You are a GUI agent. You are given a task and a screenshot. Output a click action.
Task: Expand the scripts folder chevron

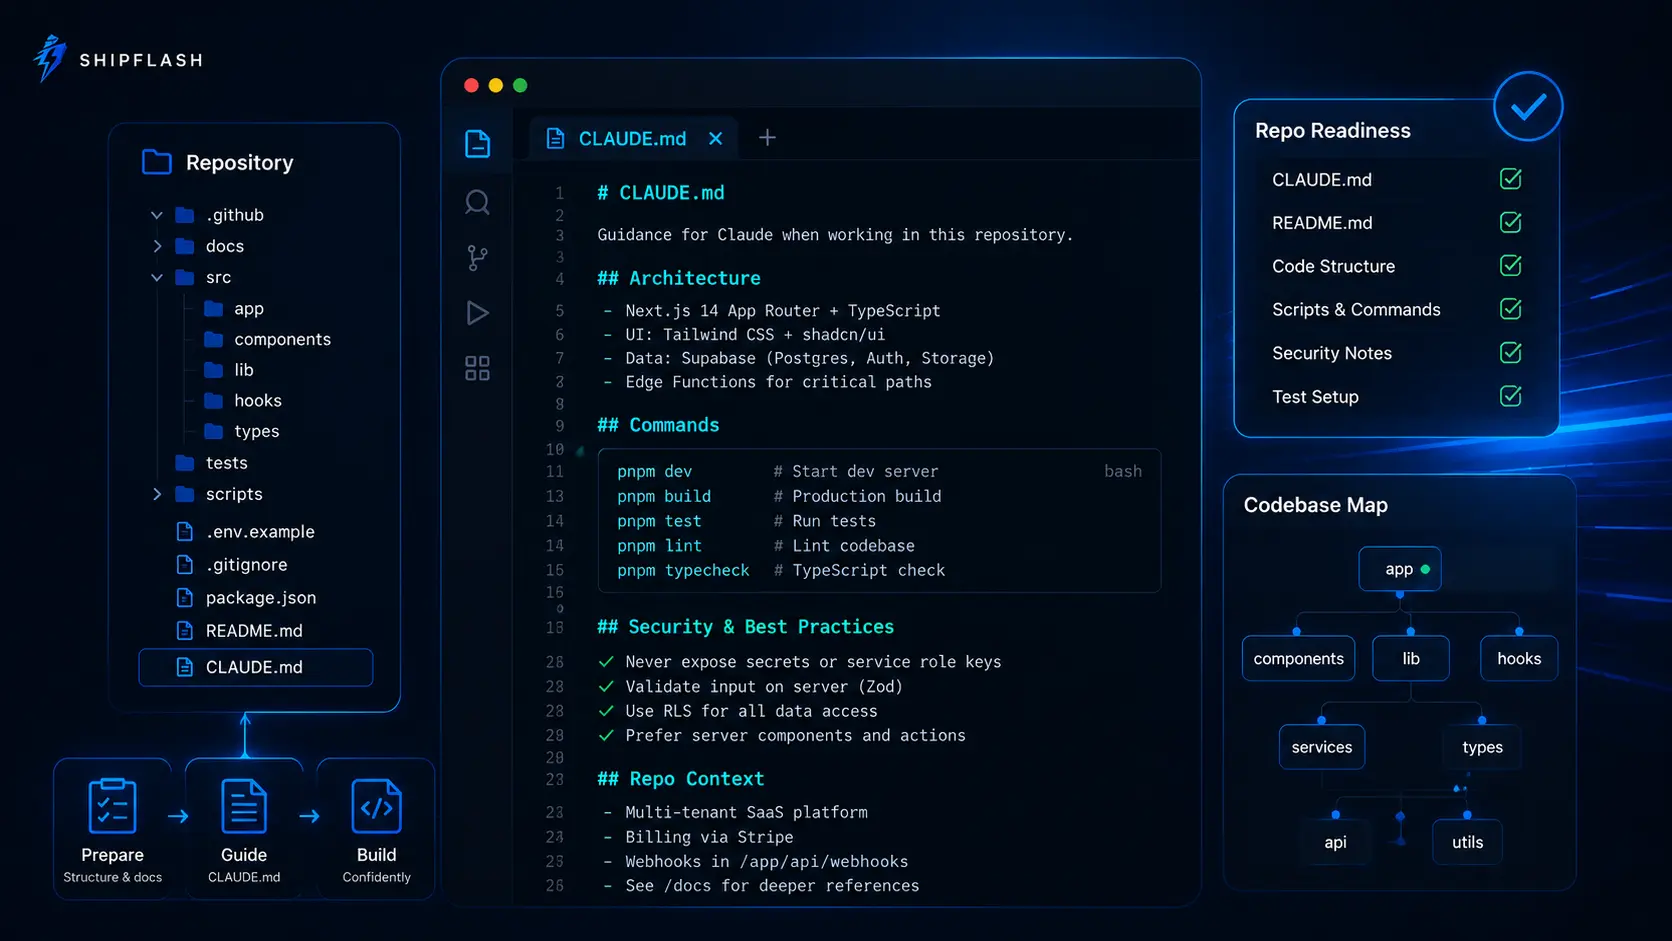[156, 494]
